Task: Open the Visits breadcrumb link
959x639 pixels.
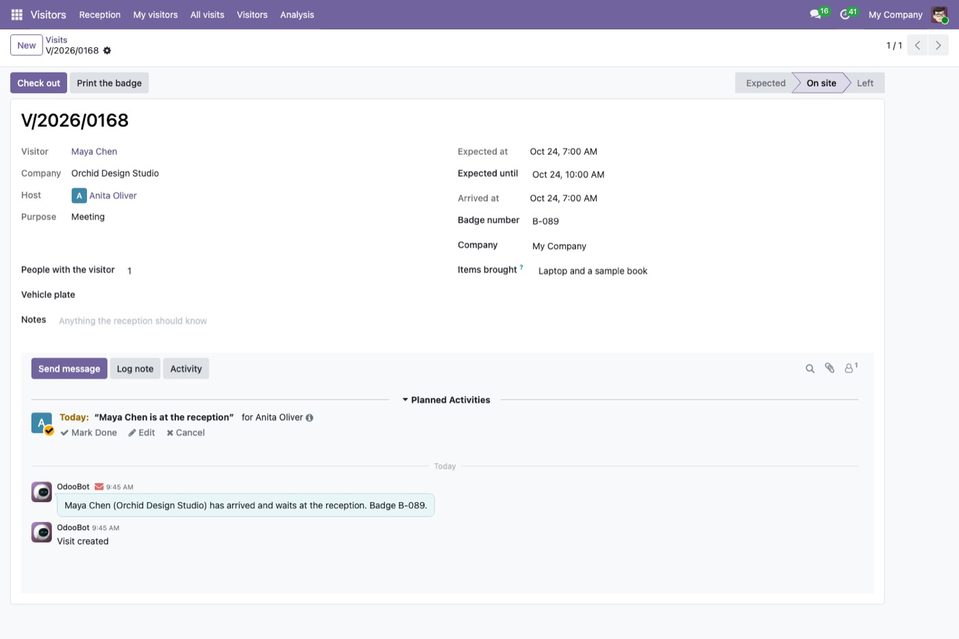Action: click(x=56, y=40)
